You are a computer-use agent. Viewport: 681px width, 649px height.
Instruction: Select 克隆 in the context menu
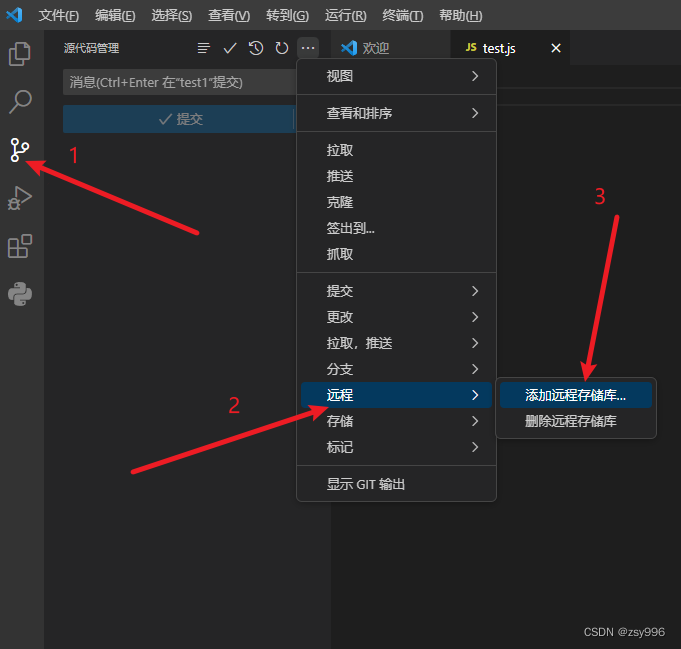pyautogui.click(x=396, y=202)
